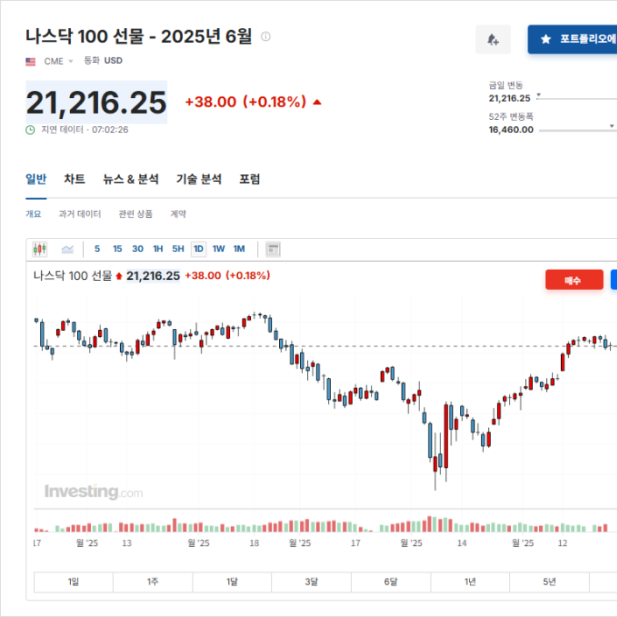Click the delayed data clock icon
The width and height of the screenshot is (617, 617).
30,130
